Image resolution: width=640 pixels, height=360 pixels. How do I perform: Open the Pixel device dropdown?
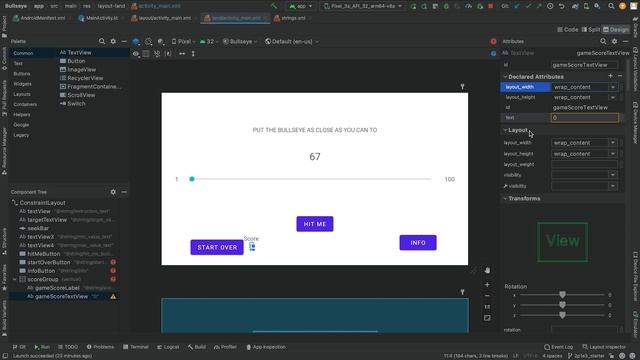tap(183, 42)
